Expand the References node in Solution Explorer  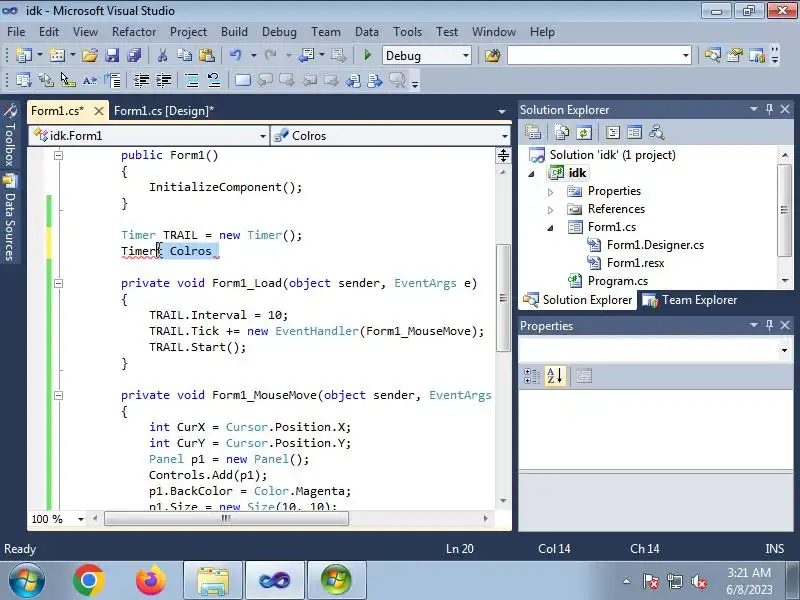(551, 210)
